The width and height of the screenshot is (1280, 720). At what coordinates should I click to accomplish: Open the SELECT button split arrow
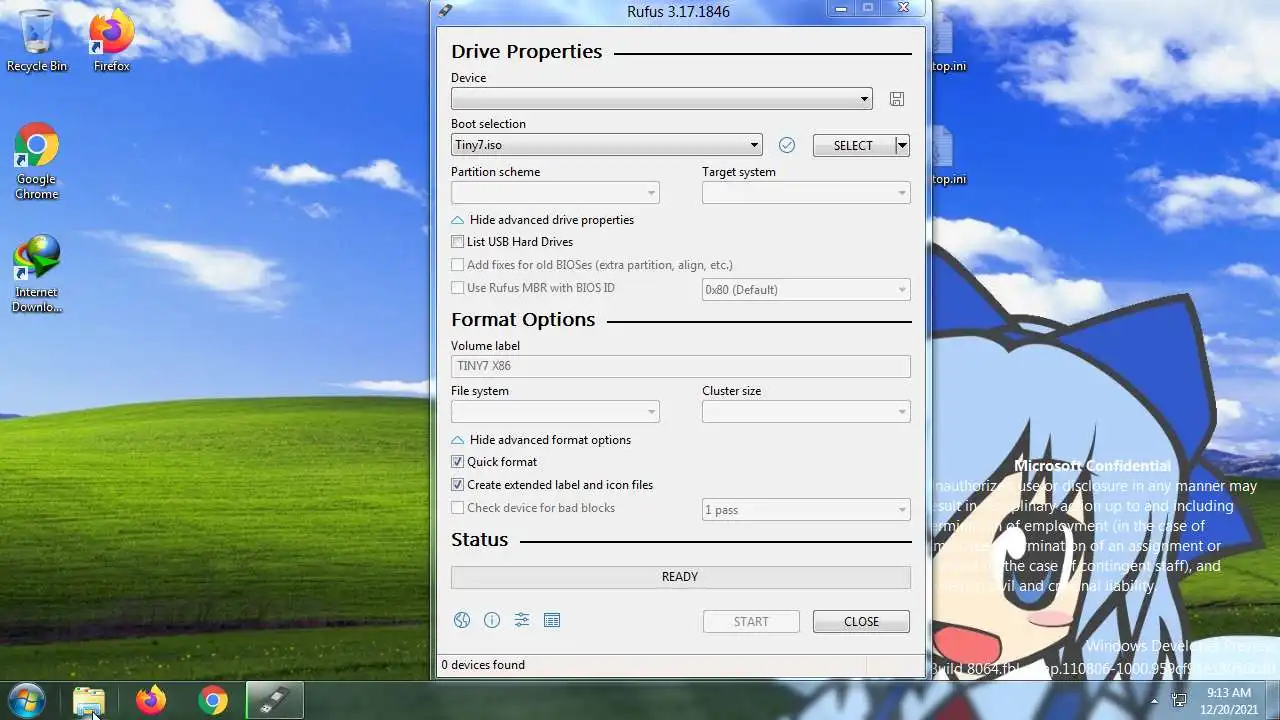pyautogui.click(x=902, y=146)
